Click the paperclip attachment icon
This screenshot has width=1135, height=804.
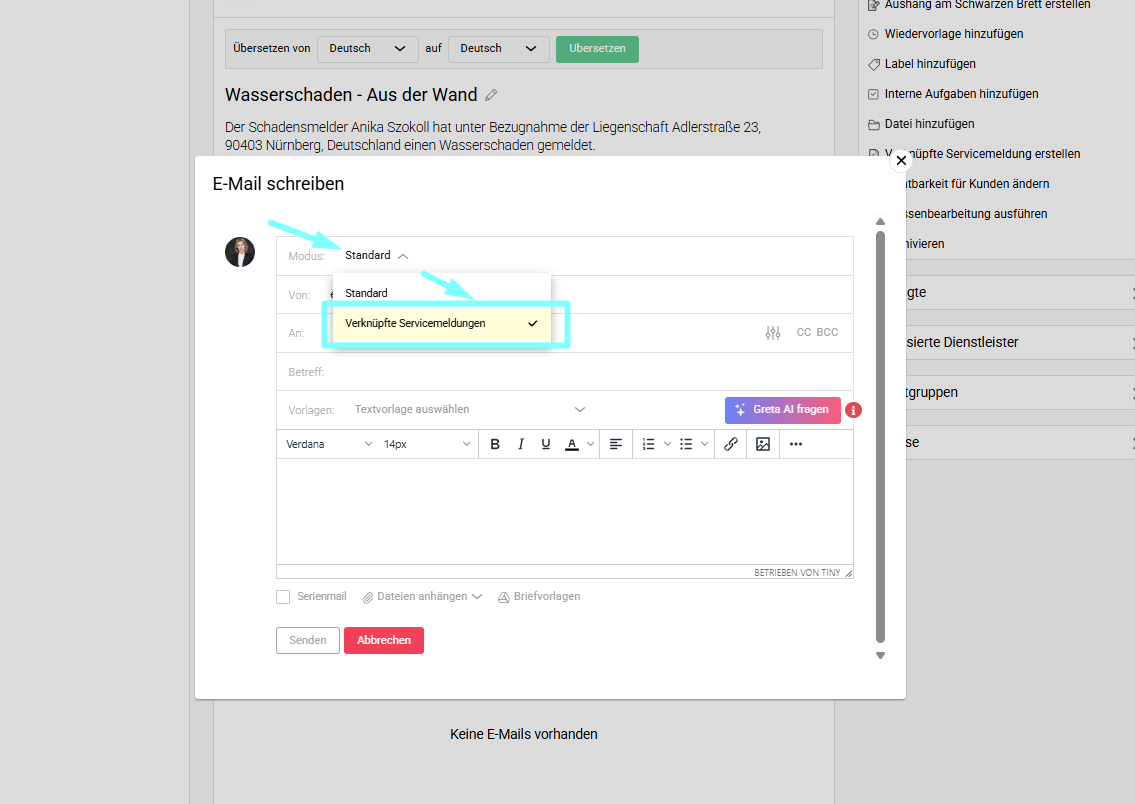click(x=368, y=598)
